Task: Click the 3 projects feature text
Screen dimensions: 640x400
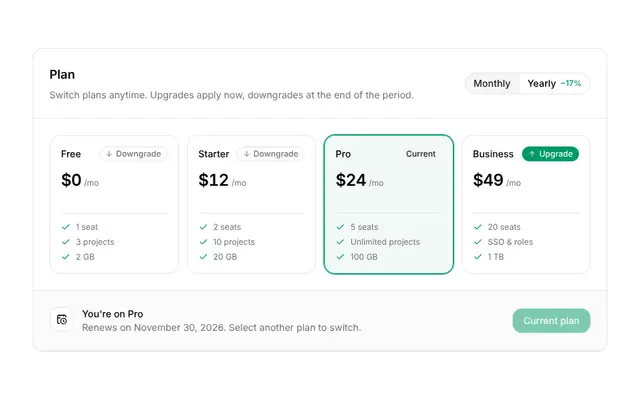Action: point(95,242)
